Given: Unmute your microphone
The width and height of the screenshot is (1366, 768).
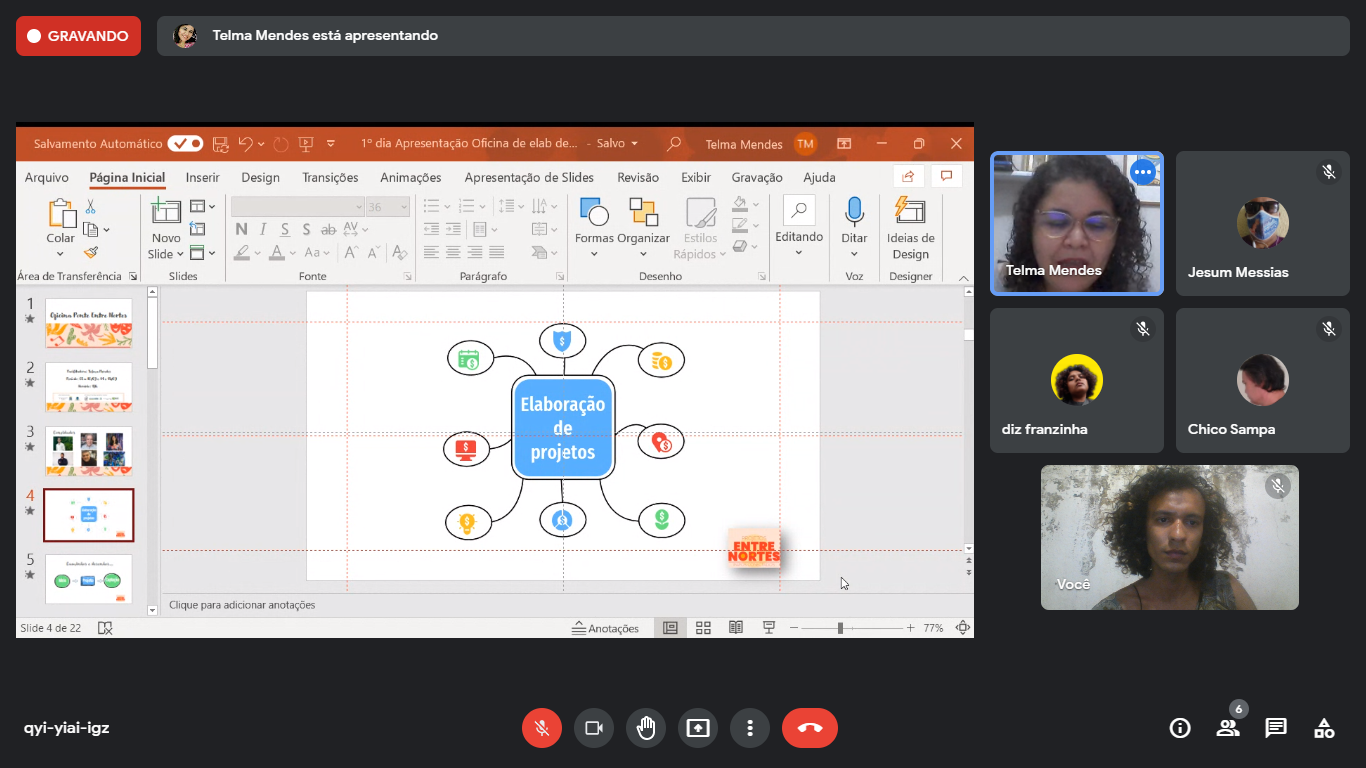Looking at the screenshot, I should pos(542,728).
